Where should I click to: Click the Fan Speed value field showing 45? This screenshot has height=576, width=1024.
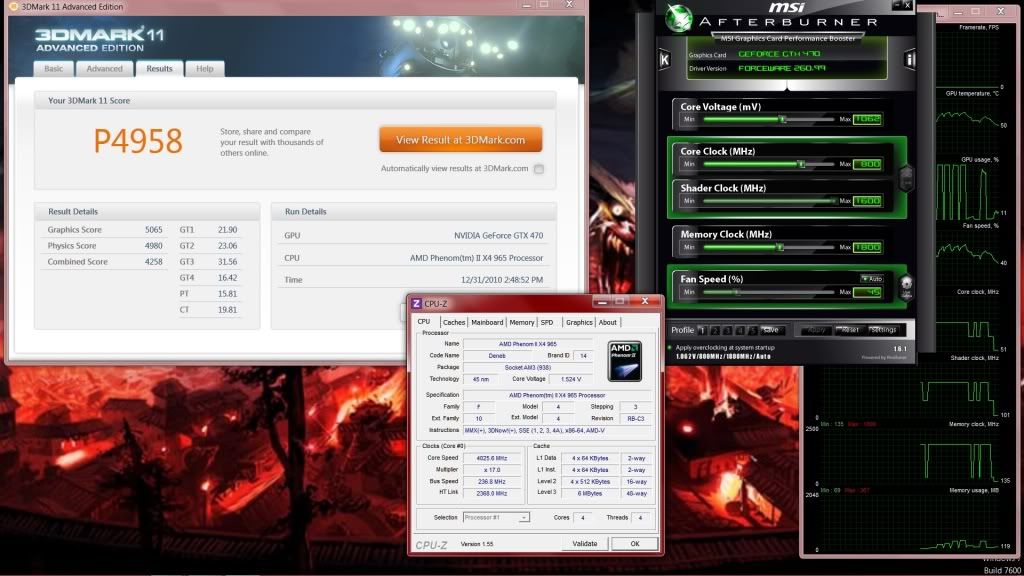pyautogui.click(x=867, y=292)
